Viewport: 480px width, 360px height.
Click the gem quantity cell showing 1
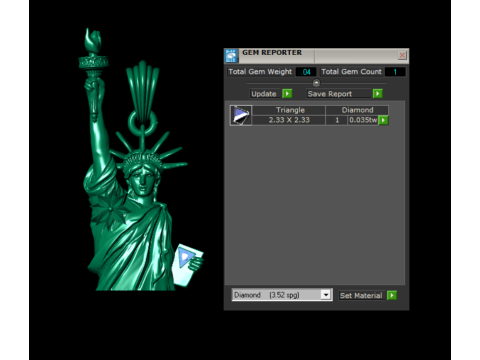[x=337, y=120]
